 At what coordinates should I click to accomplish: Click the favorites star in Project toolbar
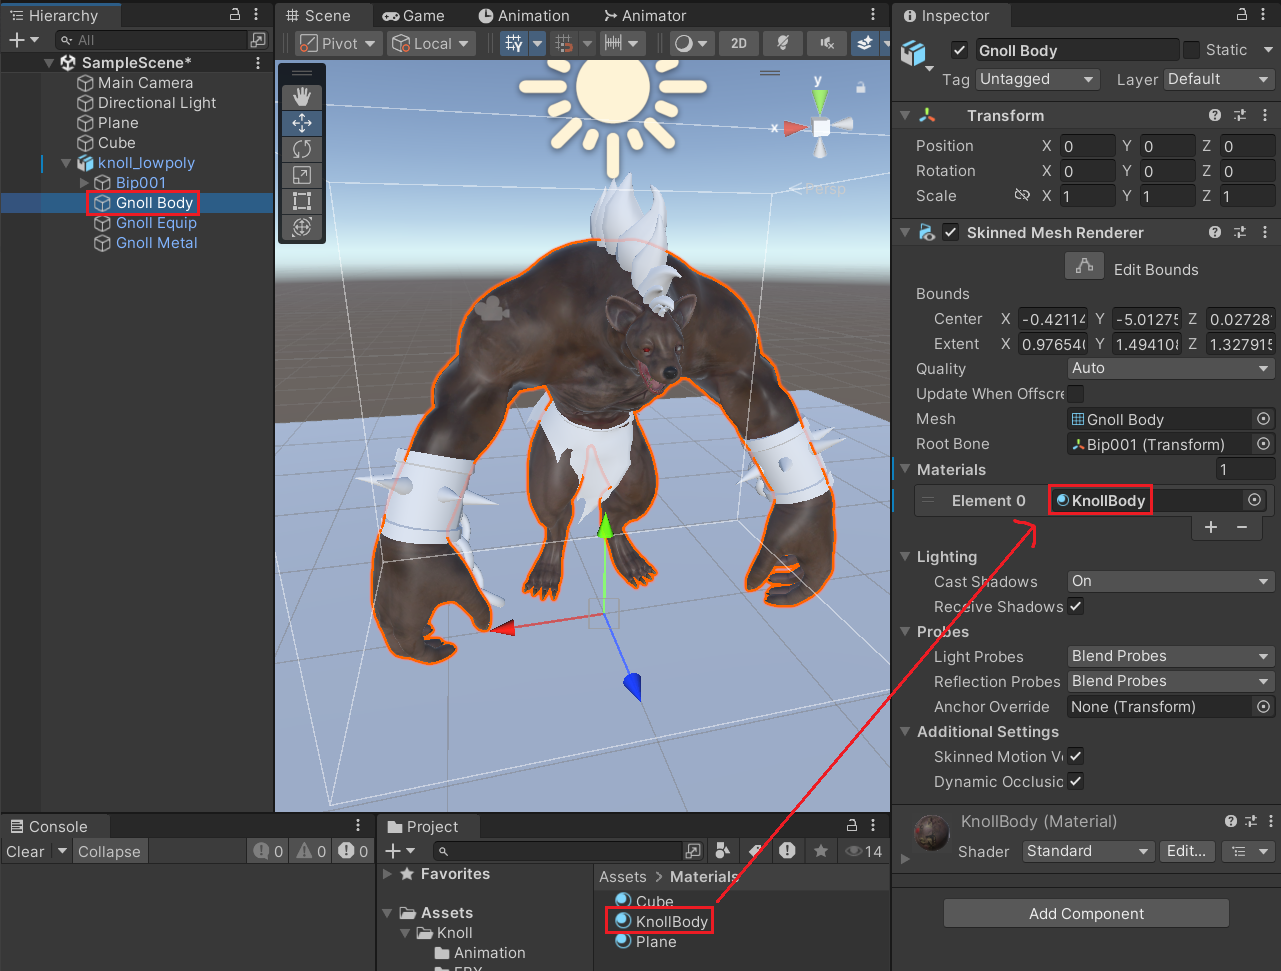coord(821,851)
